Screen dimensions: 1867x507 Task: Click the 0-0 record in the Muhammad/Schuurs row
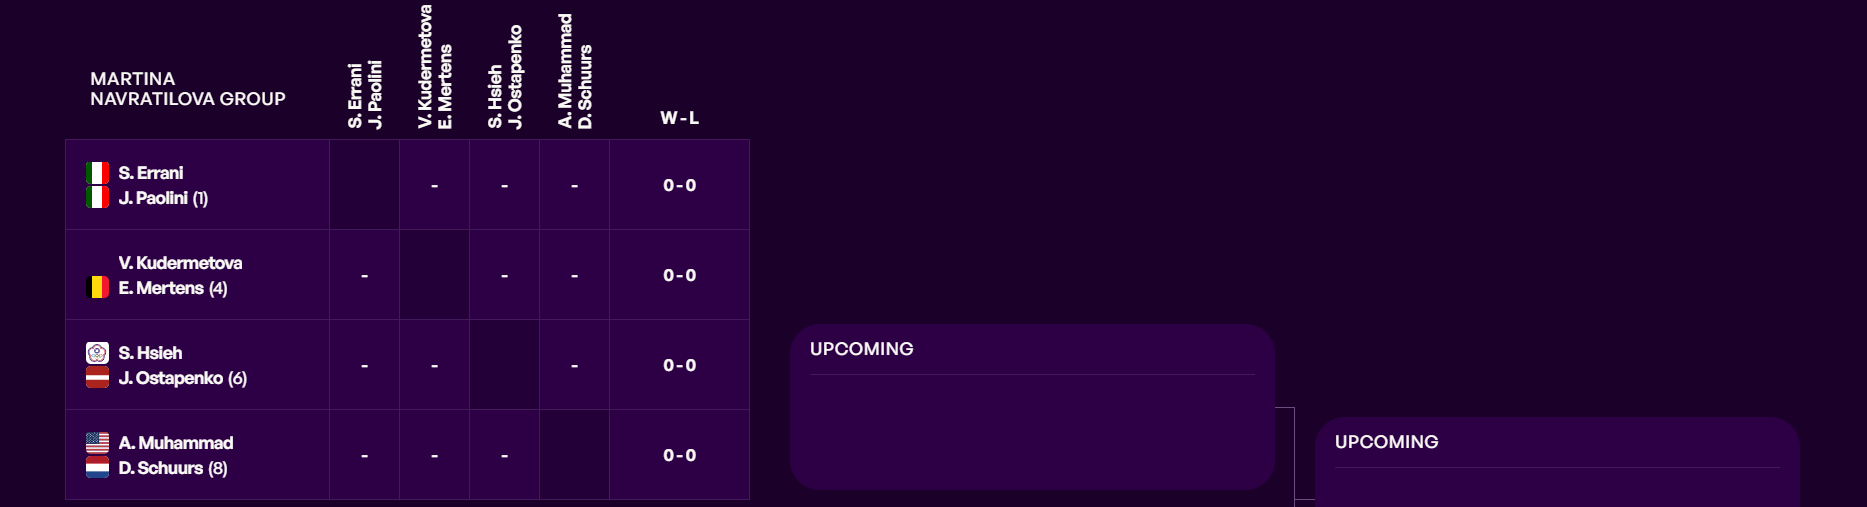pos(679,455)
